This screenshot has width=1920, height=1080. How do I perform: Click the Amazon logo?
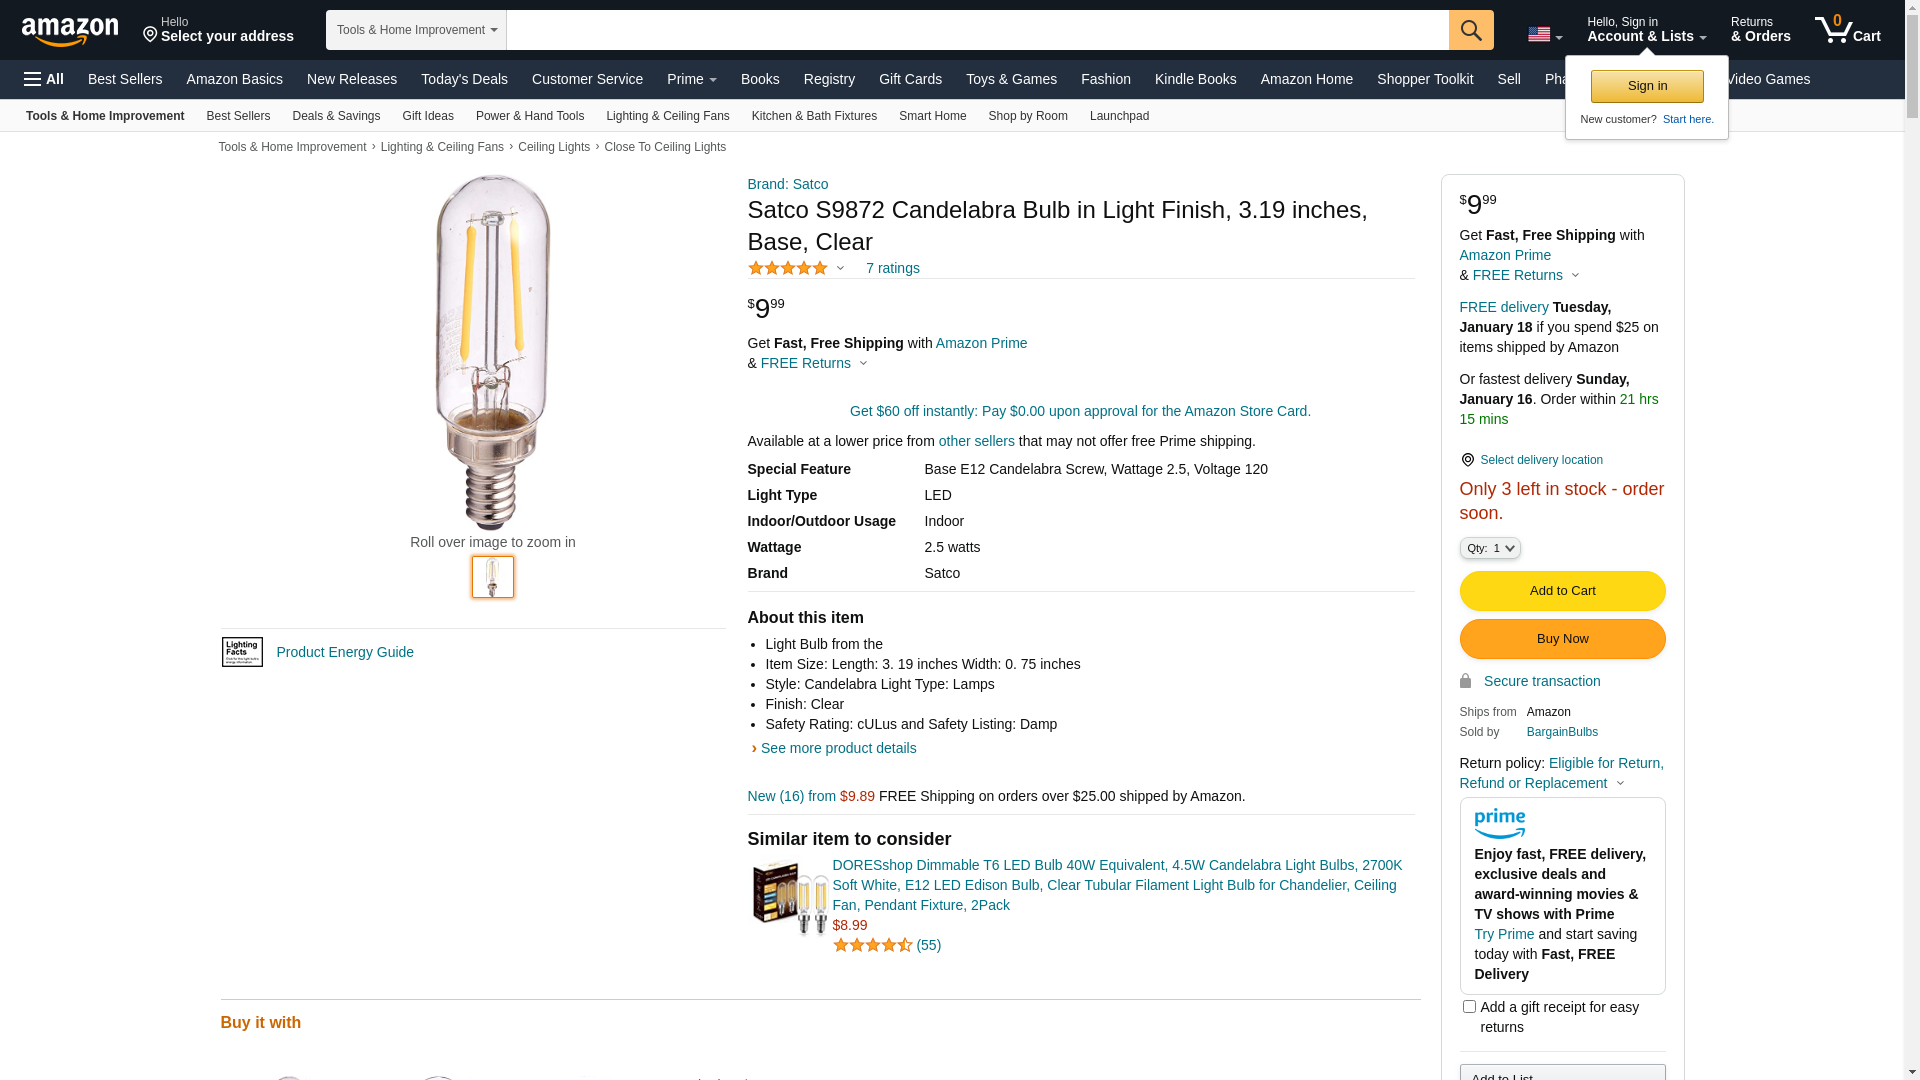70,31
